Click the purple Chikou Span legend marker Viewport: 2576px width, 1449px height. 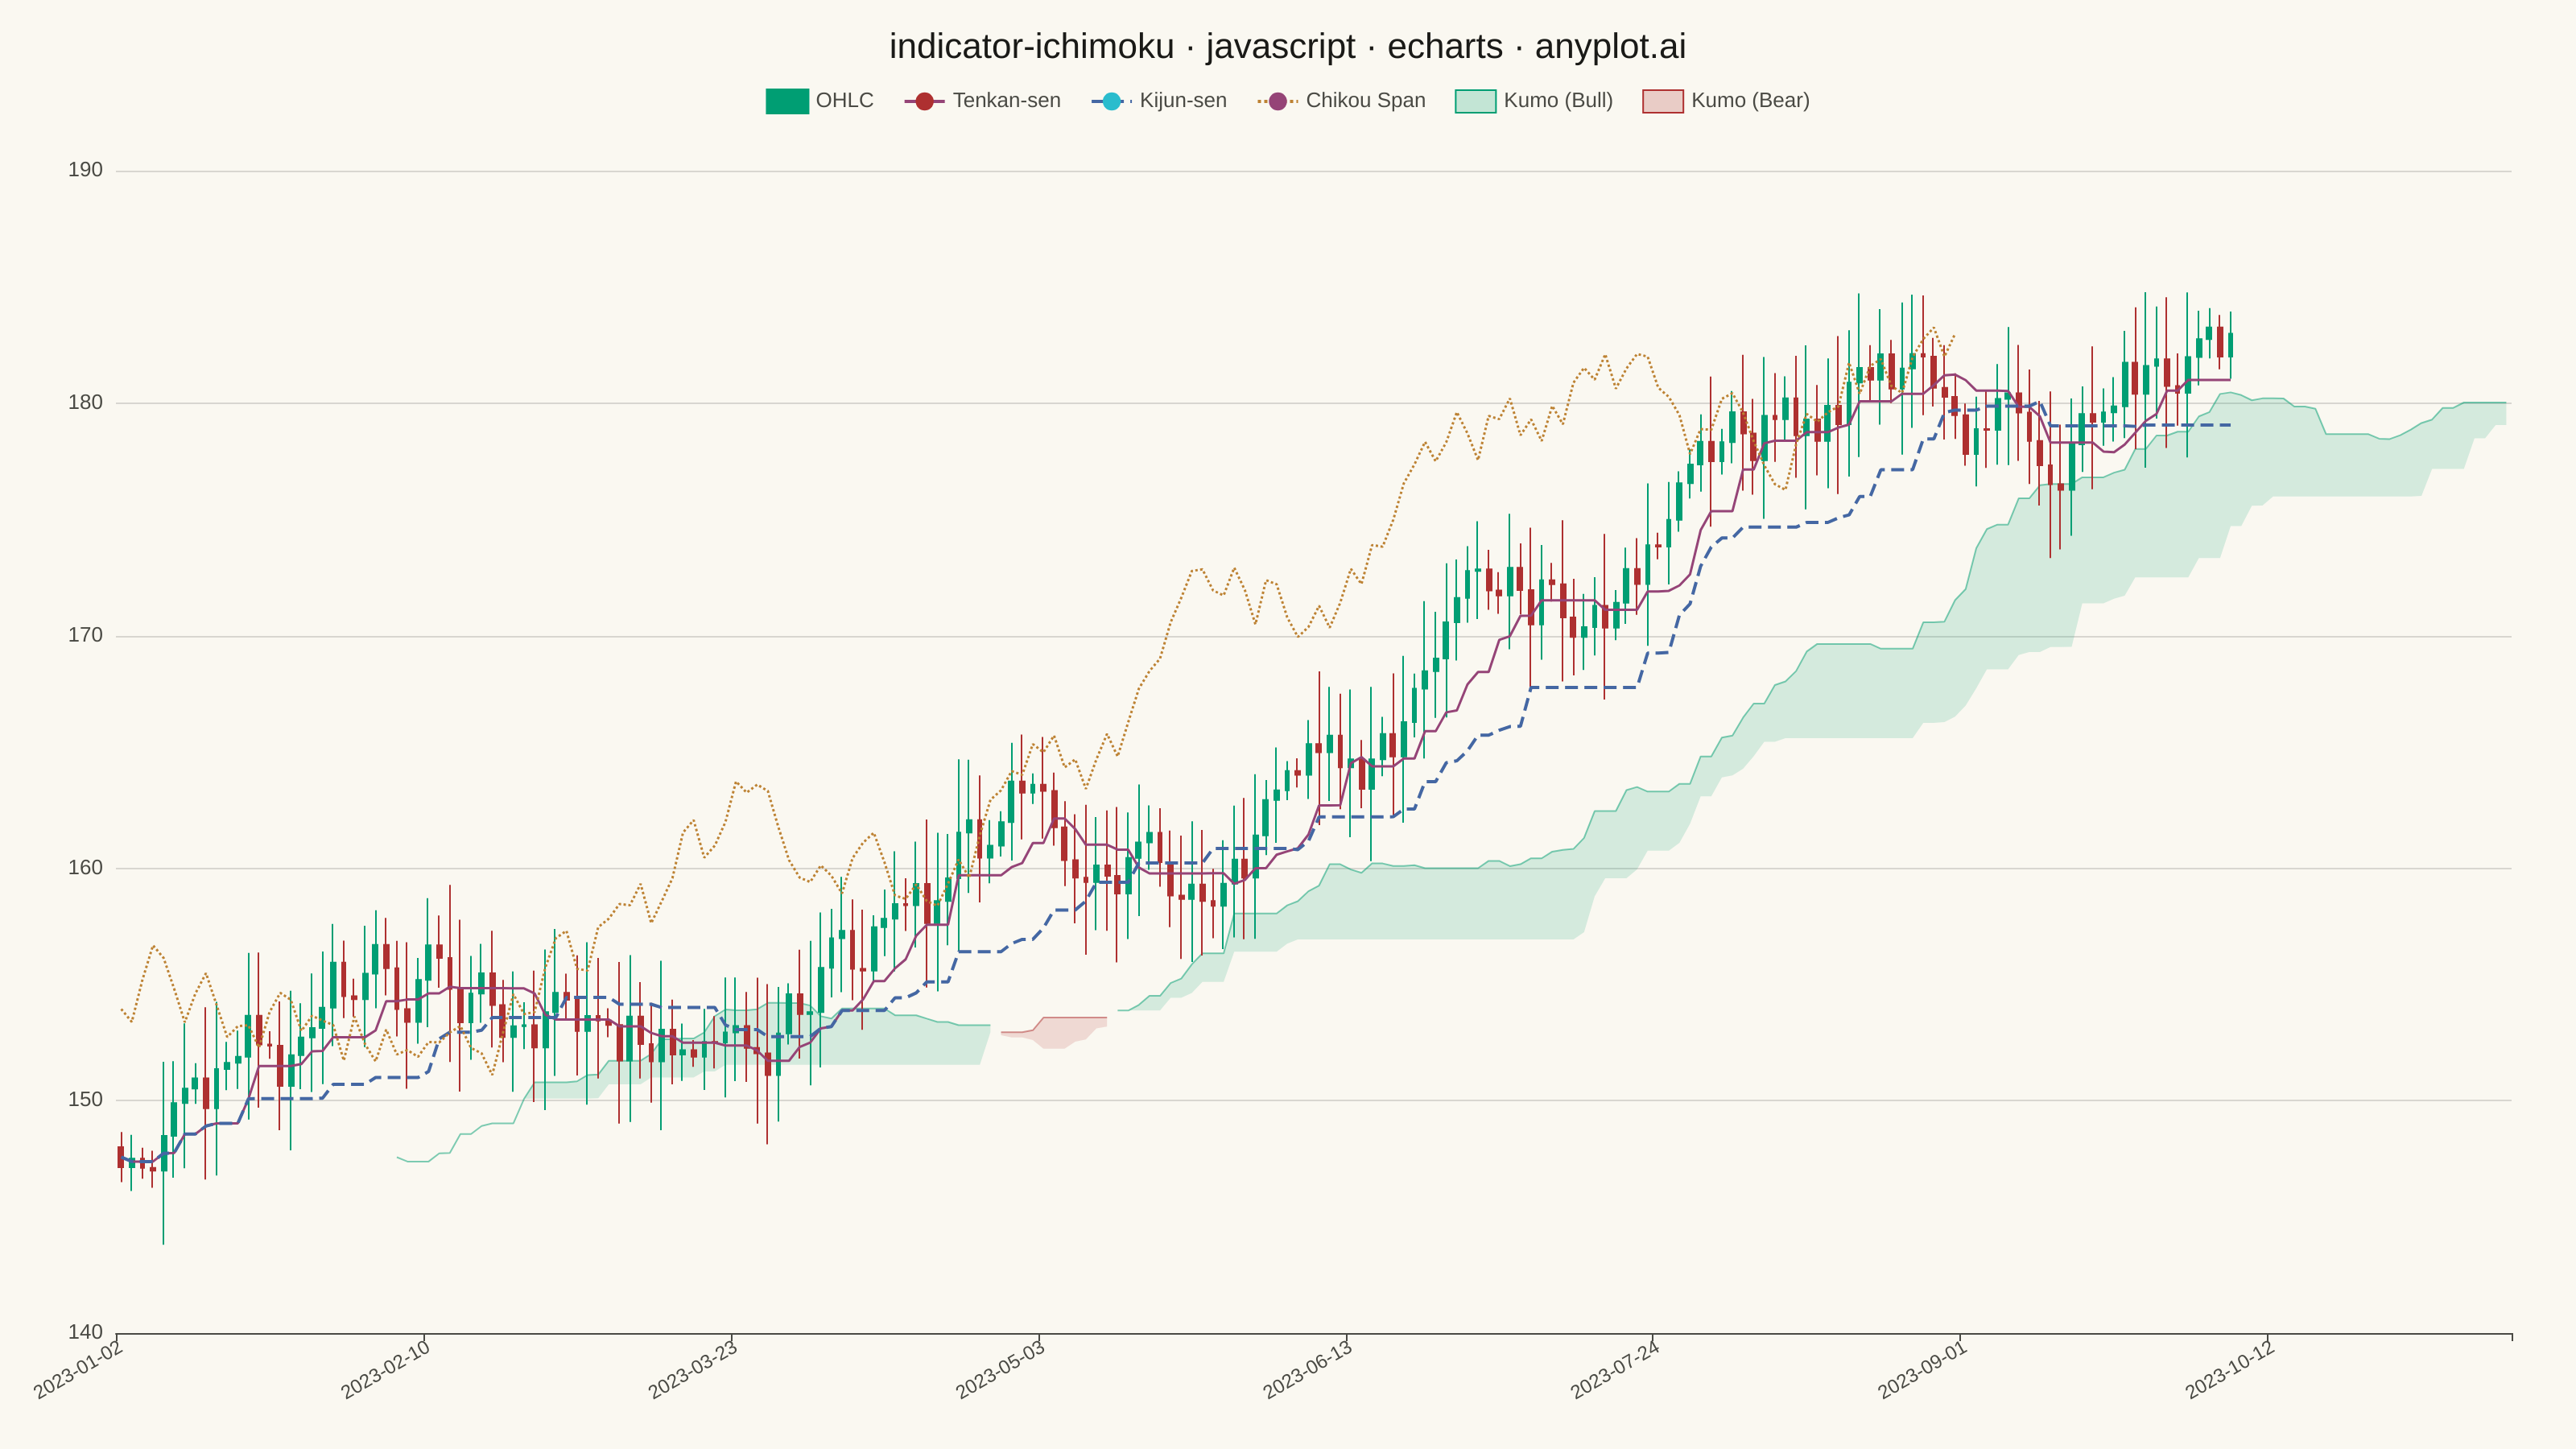click(1277, 101)
